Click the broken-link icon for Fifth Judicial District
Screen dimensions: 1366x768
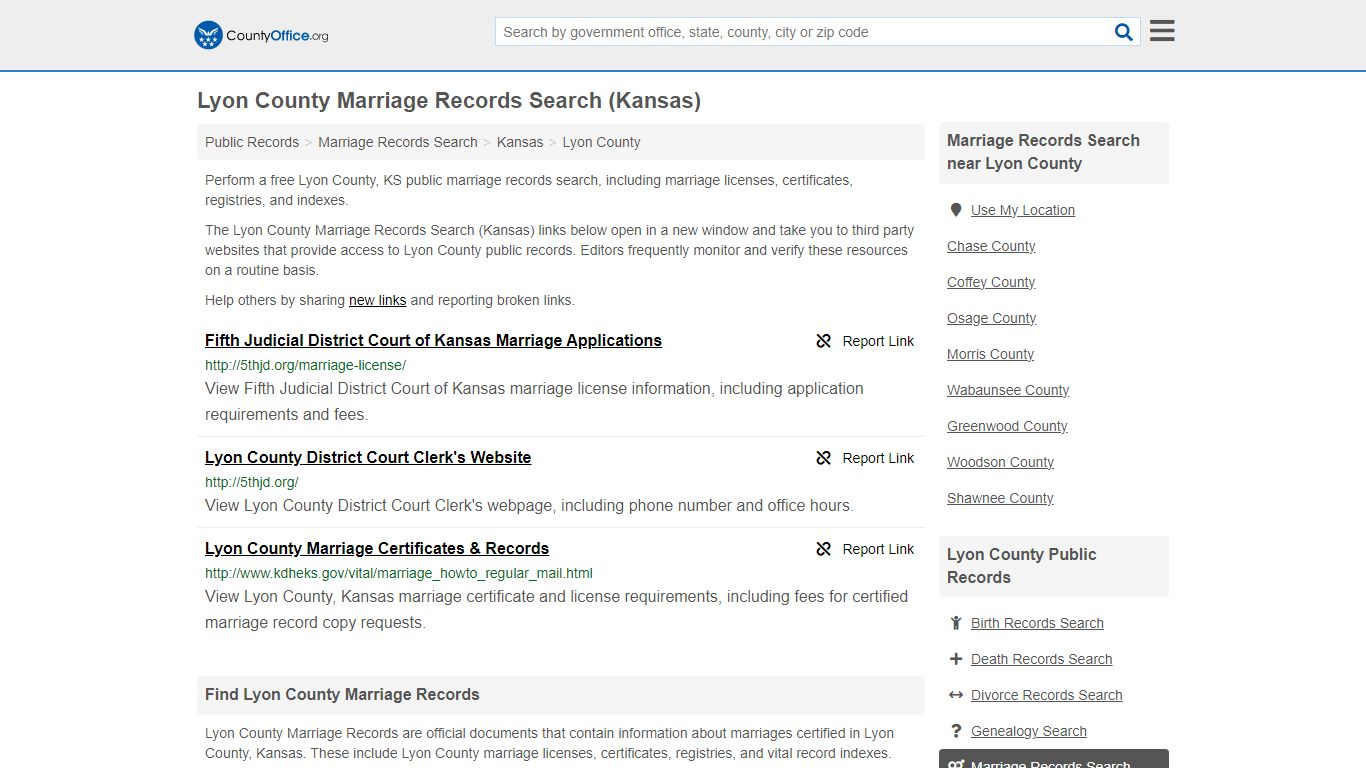824,341
